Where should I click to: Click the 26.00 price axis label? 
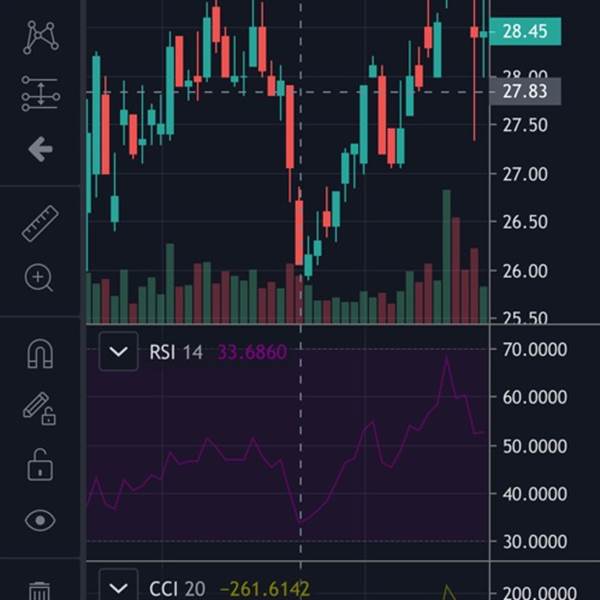tap(525, 271)
